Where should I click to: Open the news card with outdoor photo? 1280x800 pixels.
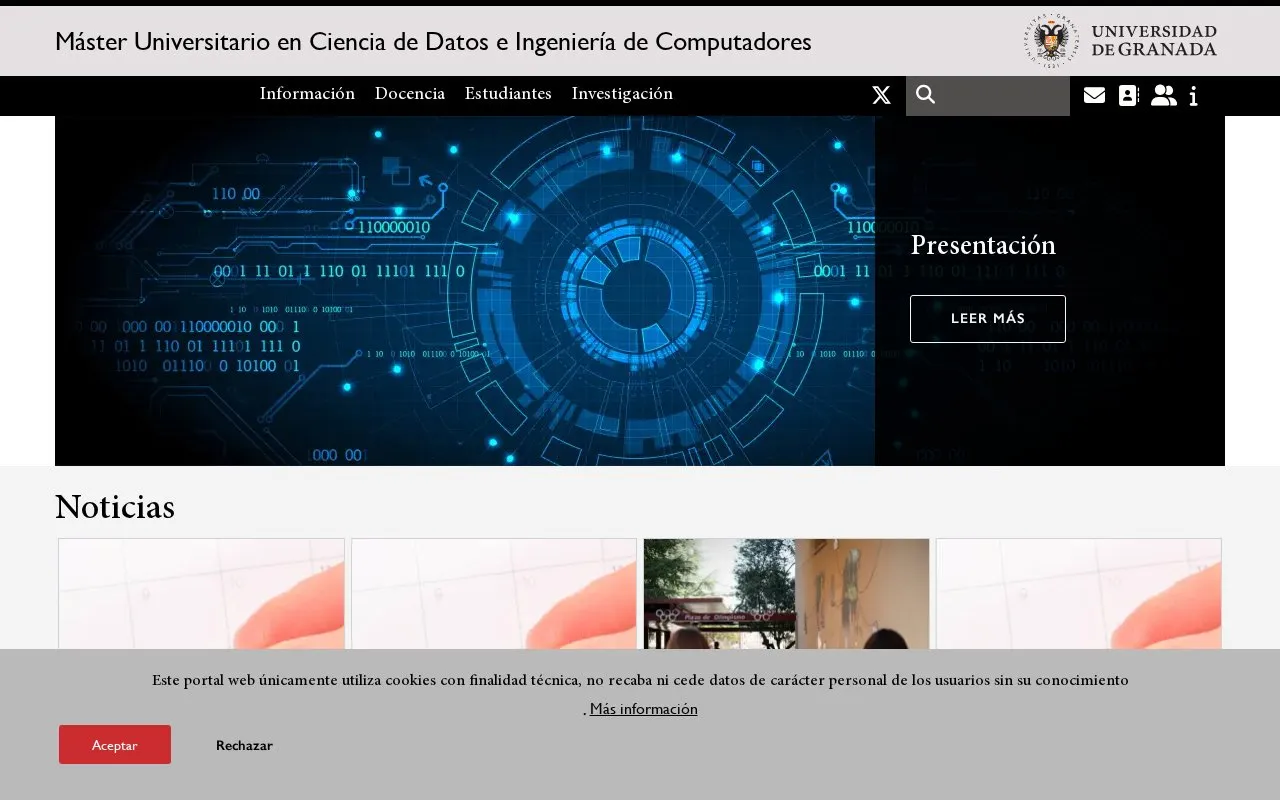(x=786, y=594)
